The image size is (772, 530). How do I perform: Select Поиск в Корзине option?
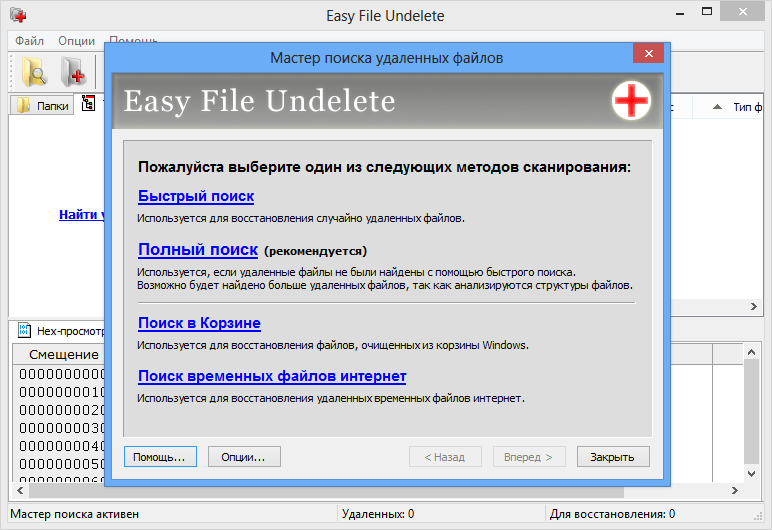click(x=199, y=323)
